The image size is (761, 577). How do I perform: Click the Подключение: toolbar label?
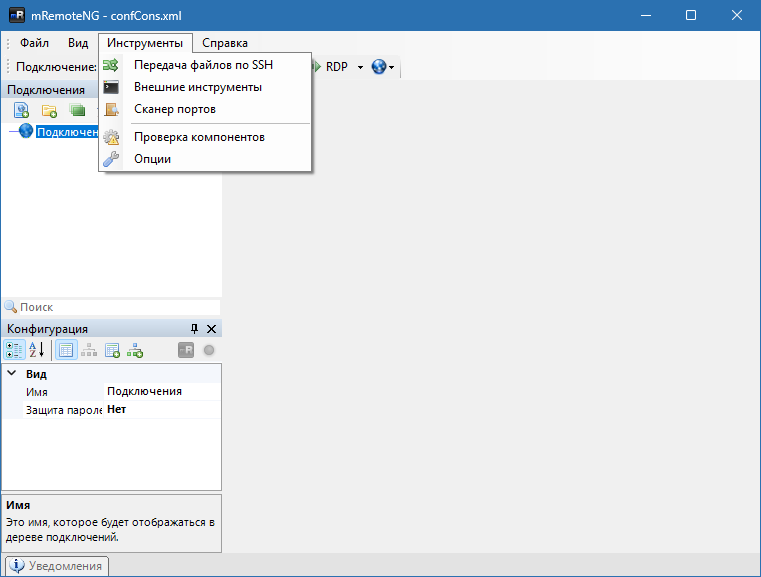(56, 67)
